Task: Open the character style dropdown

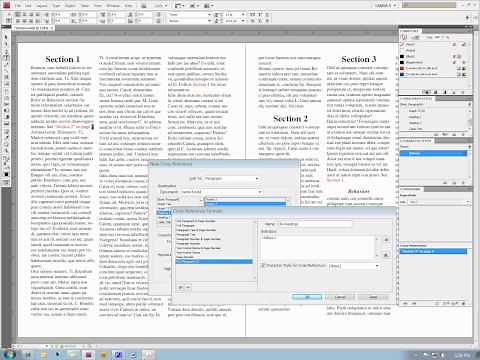Action: tap(354, 266)
